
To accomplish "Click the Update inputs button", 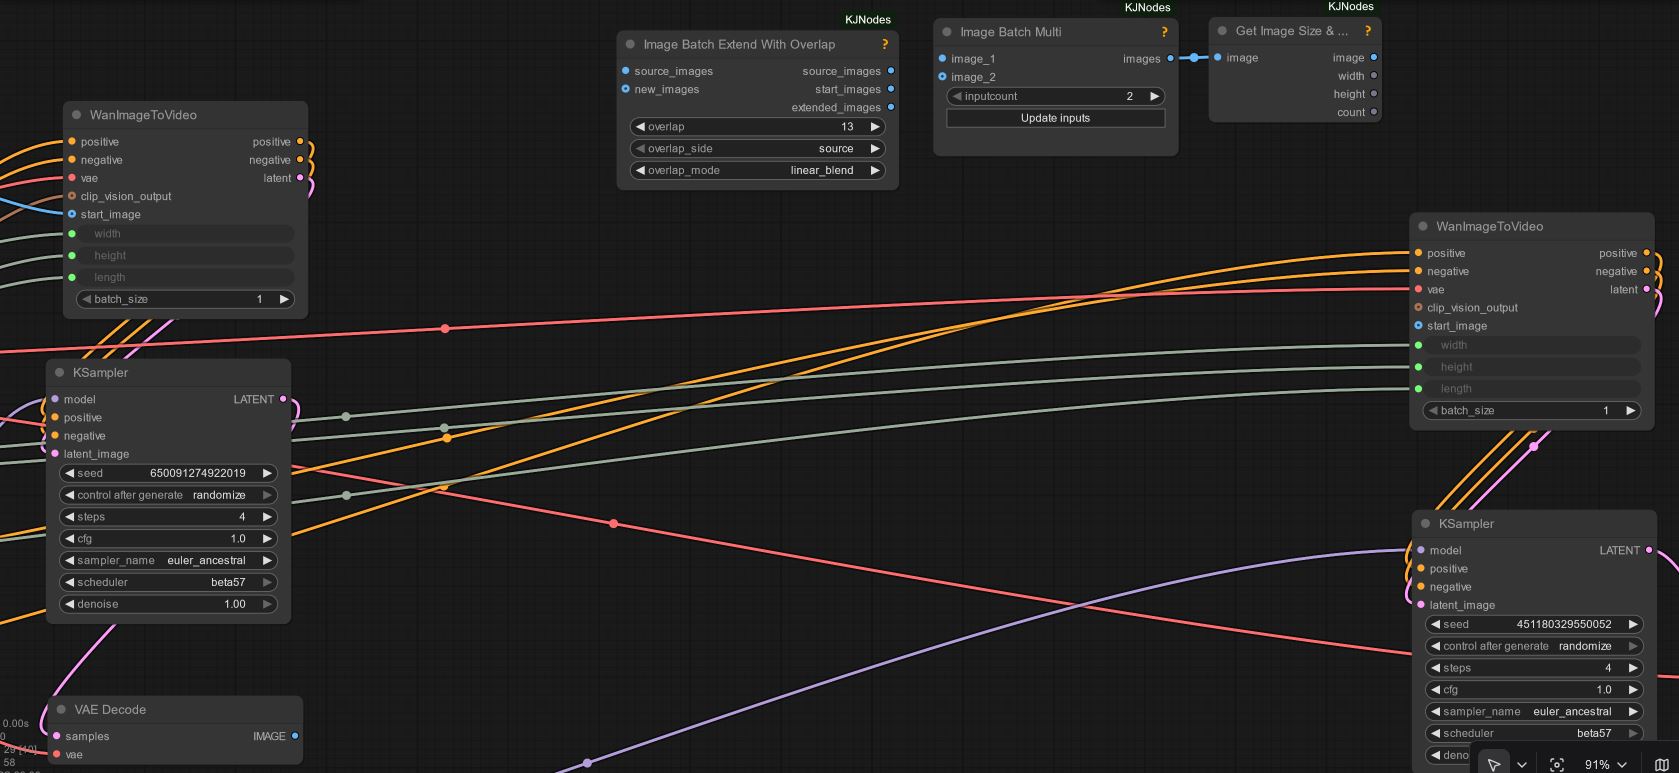I will (1055, 118).
